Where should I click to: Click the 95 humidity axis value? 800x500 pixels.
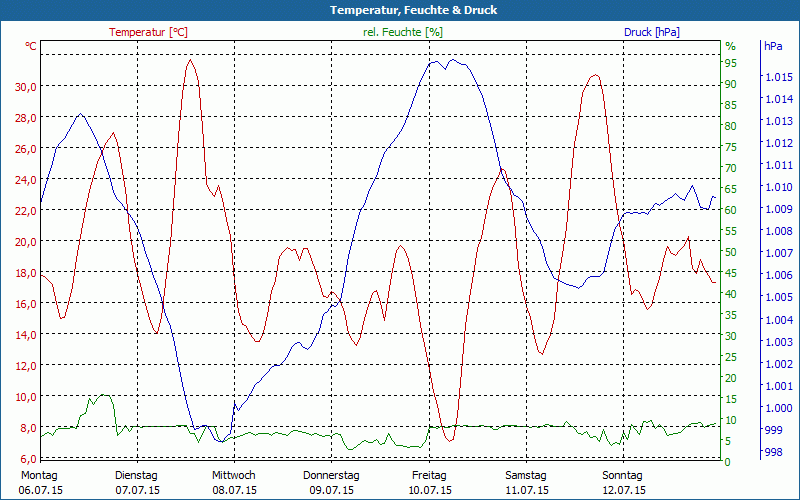point(731,63)
